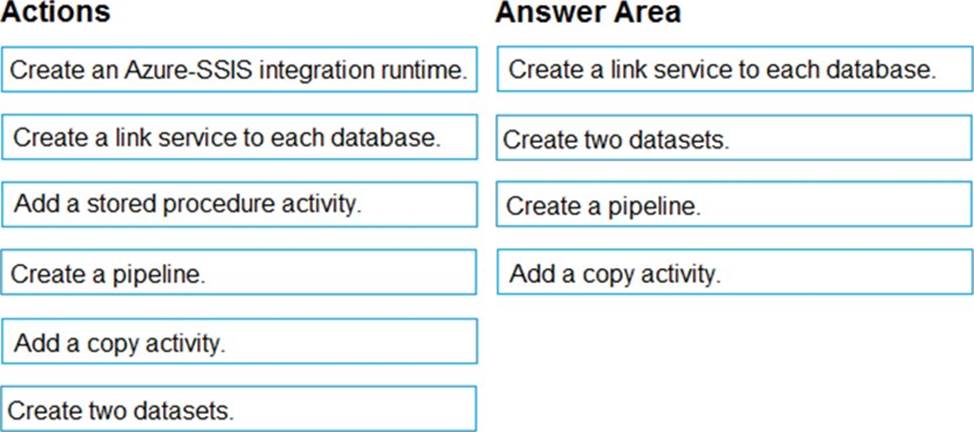Click the Answer Area heading
974x432 pixels.
point(588,14)
